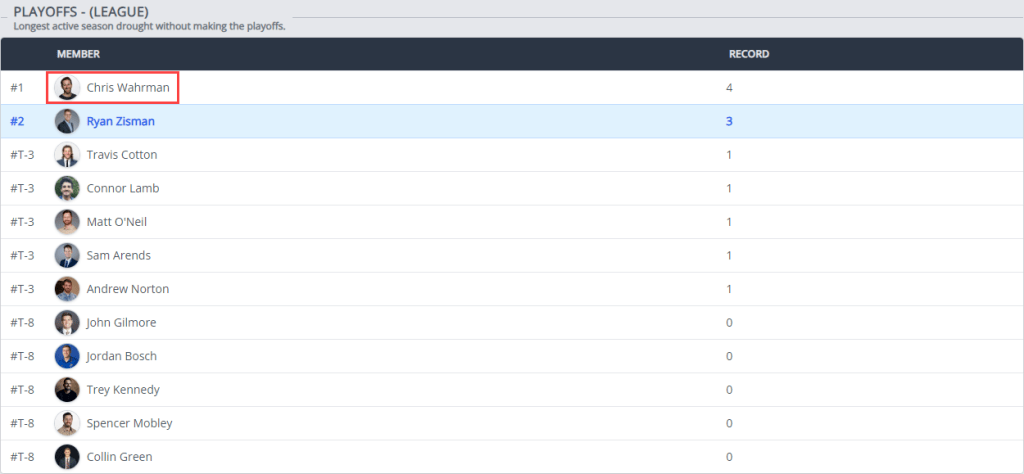
Task: Open Sam Arends' avatar photo
Action: pos(67,255)
